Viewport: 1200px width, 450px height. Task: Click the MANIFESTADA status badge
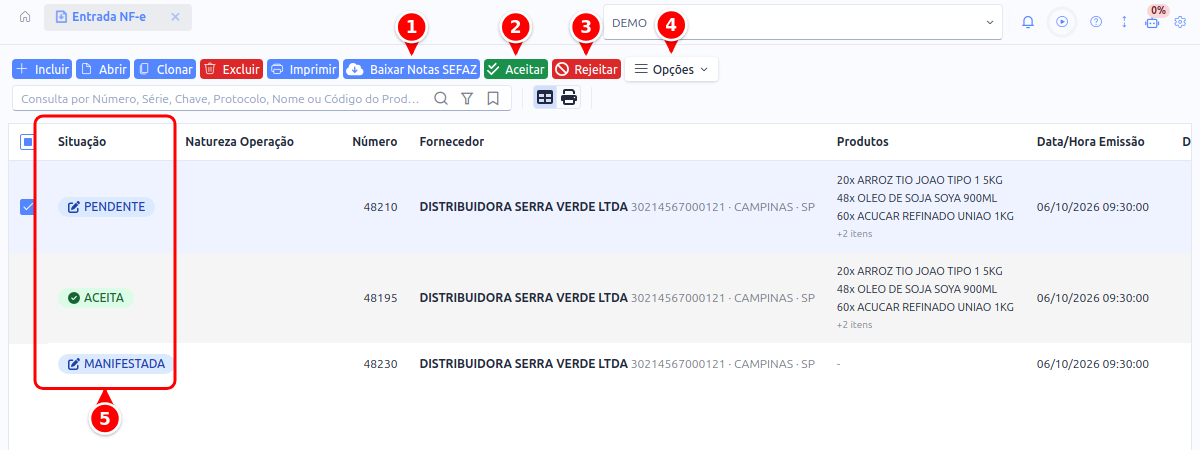point(116,364)
